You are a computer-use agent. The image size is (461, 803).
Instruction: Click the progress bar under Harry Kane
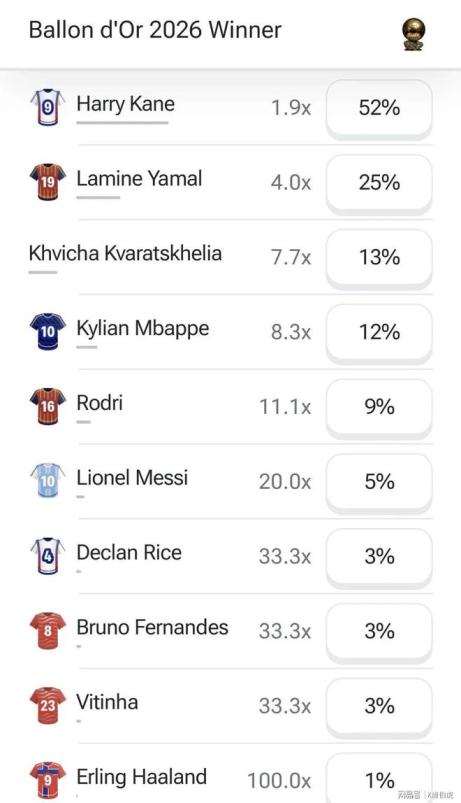pyautogui.click(x=122, y=123)
